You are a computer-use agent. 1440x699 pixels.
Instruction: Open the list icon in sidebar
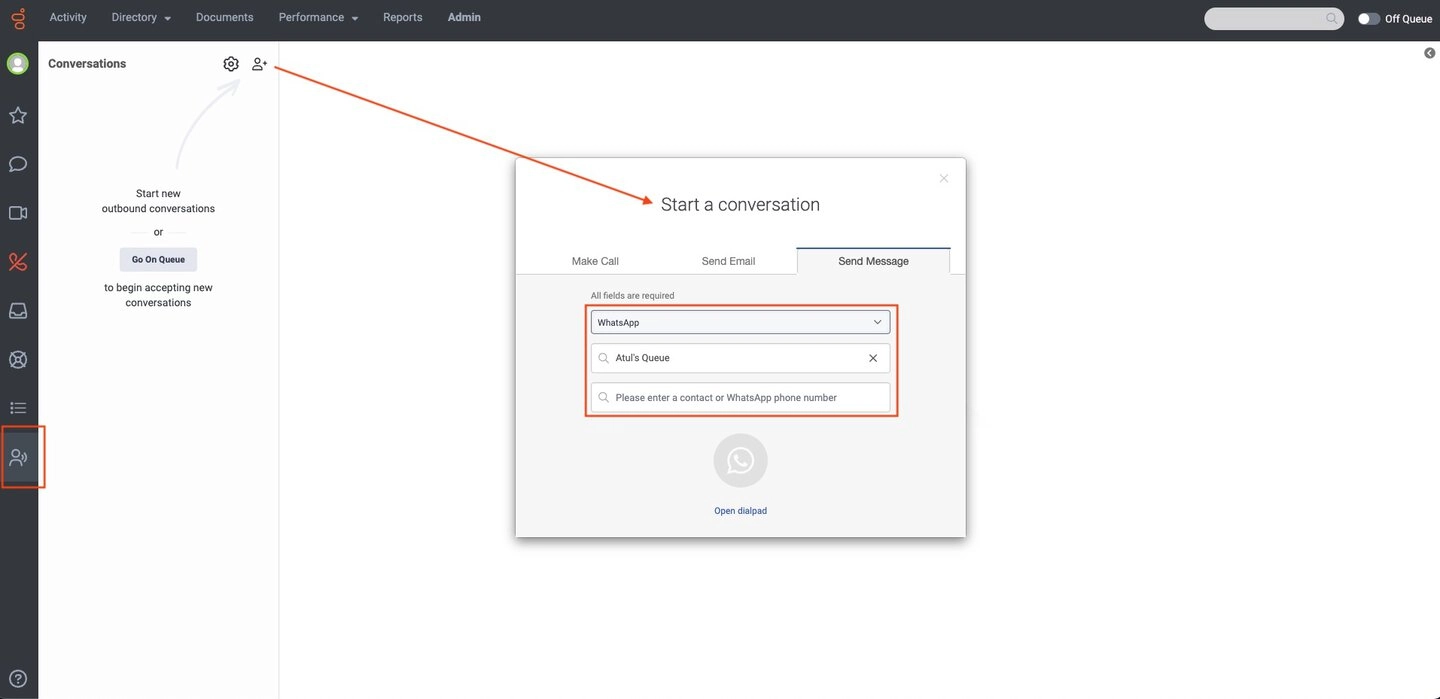(x=18, y=408)
